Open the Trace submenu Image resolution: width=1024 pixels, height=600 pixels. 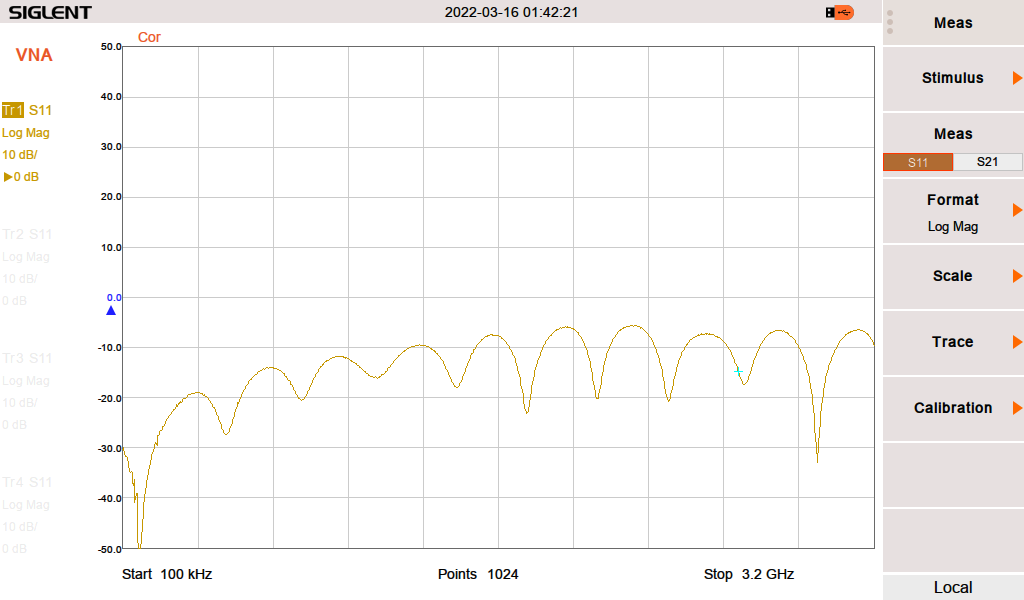point(953,342)
